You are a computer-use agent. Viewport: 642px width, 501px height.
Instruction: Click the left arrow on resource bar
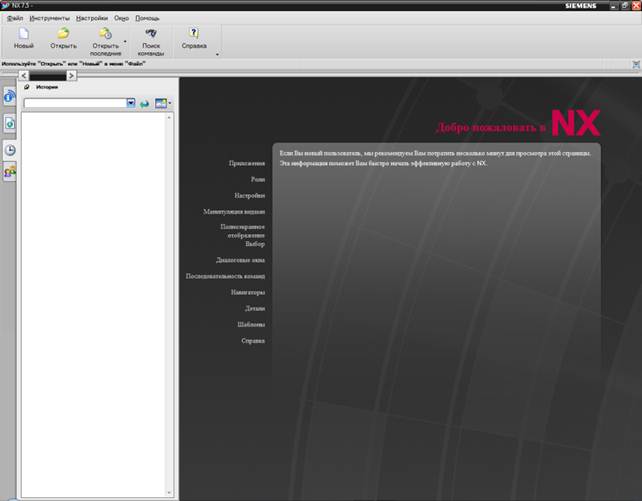pyautogui.click(x=24, y=75)
